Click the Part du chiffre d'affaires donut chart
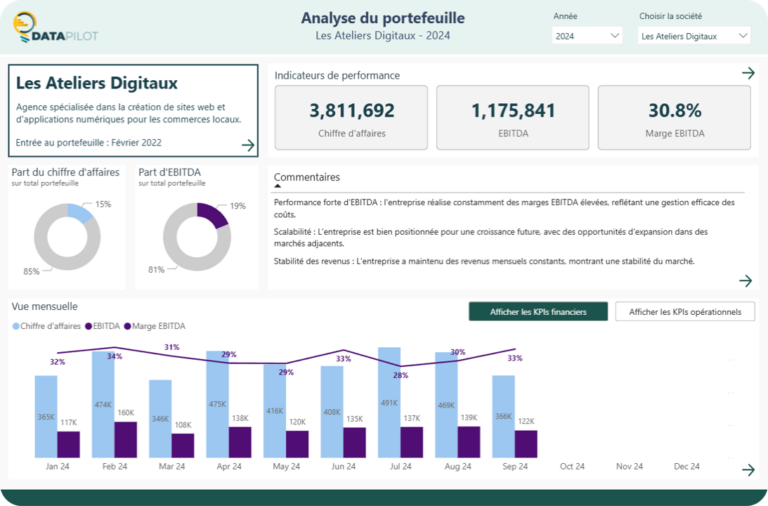Viewport: 768px width, 506px height. [x=67, y=236]
